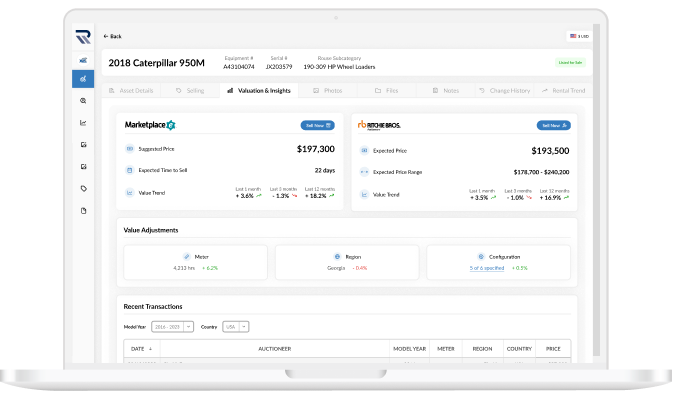Click Sell Now in the Marketplace card
This screenshot has width=677, height=399.
(x=318, y=125)
